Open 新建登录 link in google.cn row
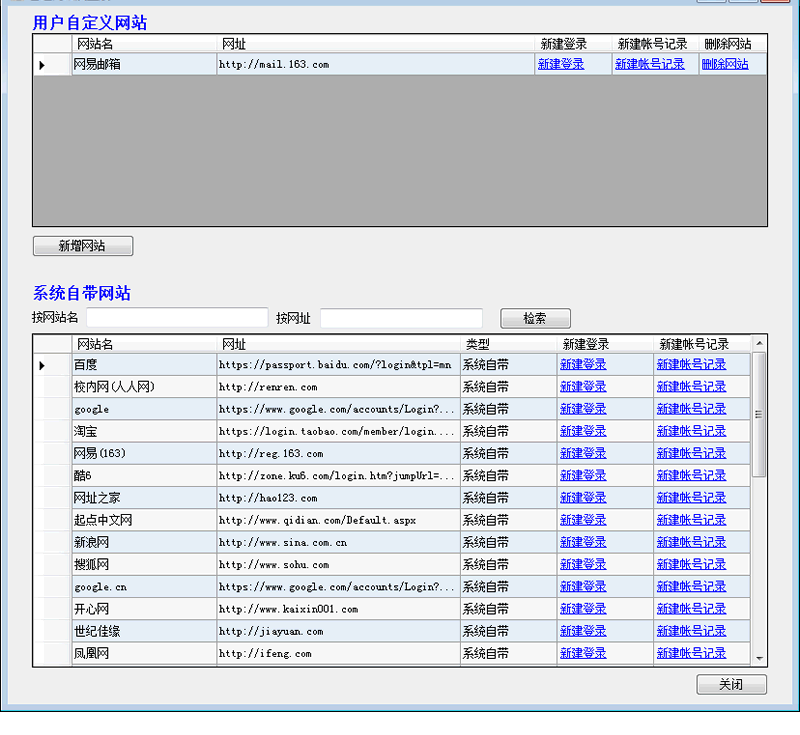 [x=583, y=586]
